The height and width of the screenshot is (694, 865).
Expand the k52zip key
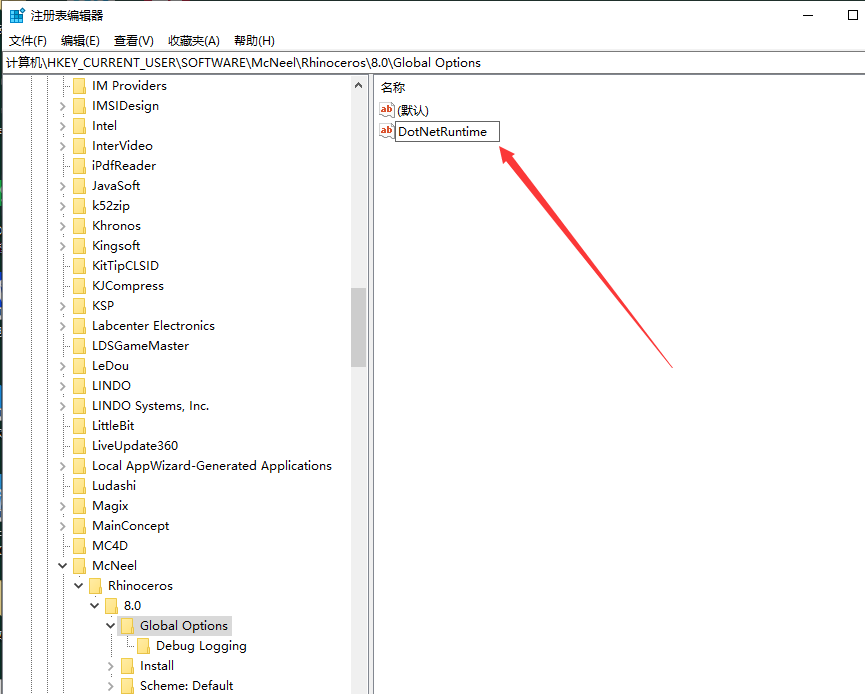click(62, 206)
